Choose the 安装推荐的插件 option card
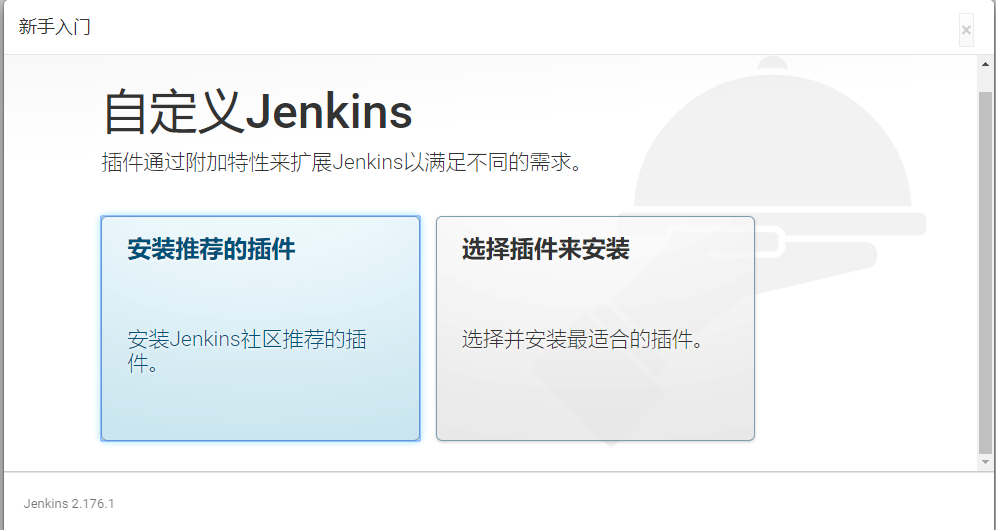Screen dimensions: 996x530 [260, 329]
